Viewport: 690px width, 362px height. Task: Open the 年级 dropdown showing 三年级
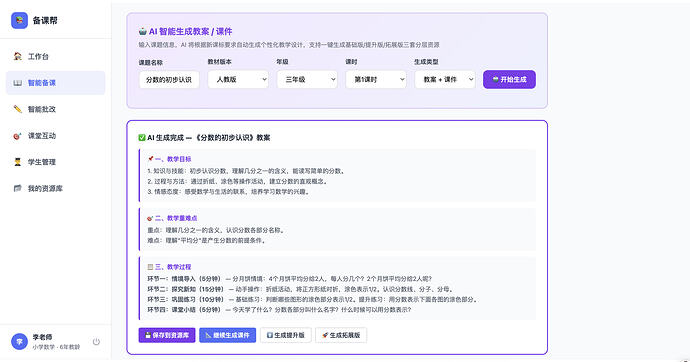pyautogui.click(x=307, y=80)
